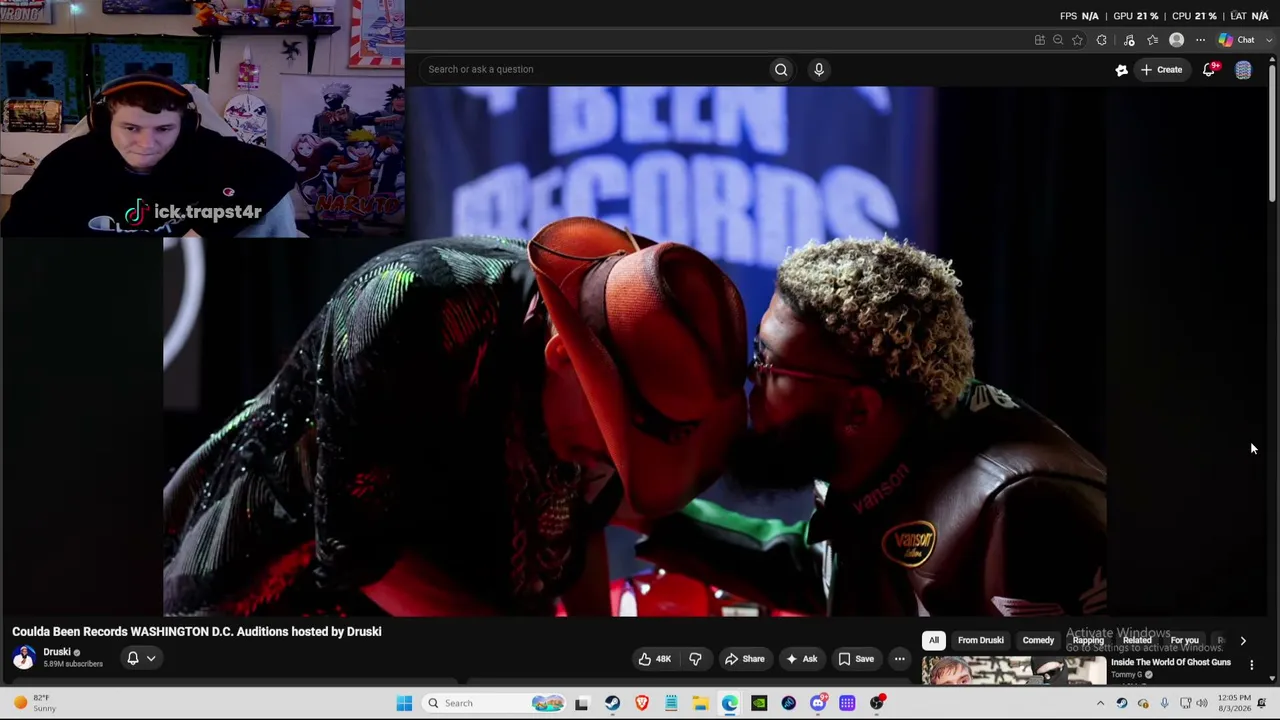Click the video player to pause playback
The width and height of the screenshot is (1280, 720).
click(635, 350)
